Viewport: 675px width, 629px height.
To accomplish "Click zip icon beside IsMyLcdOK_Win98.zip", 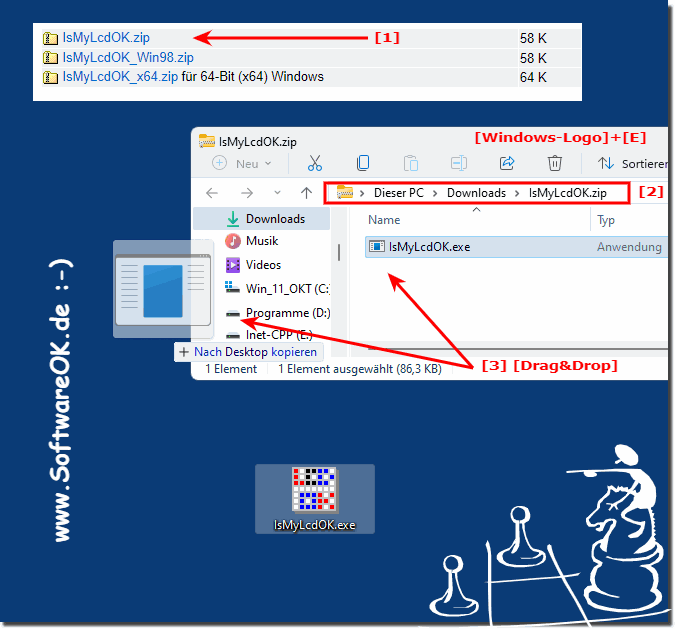I will coord(50,58).
